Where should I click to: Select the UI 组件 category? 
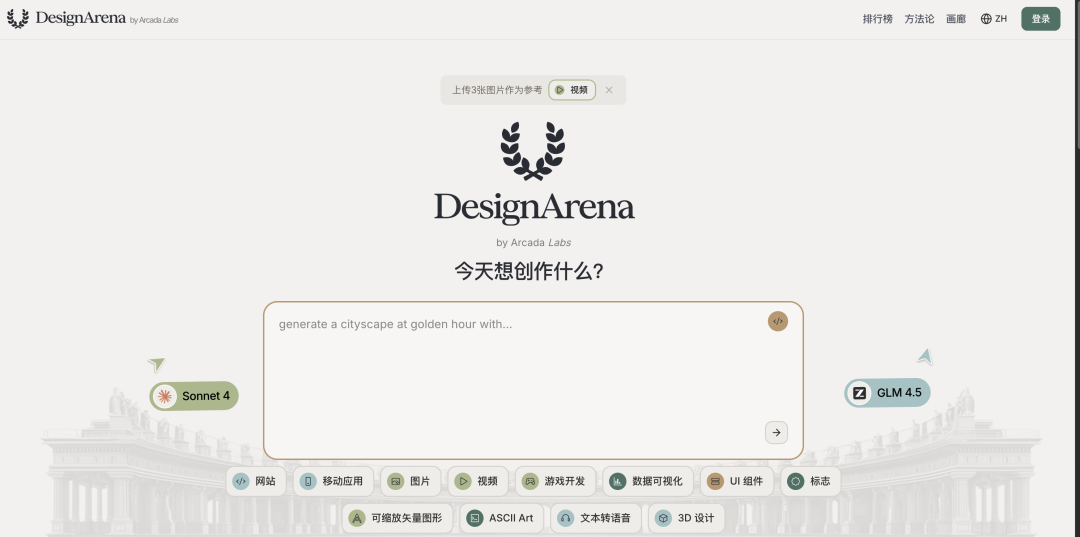(736, 481)
